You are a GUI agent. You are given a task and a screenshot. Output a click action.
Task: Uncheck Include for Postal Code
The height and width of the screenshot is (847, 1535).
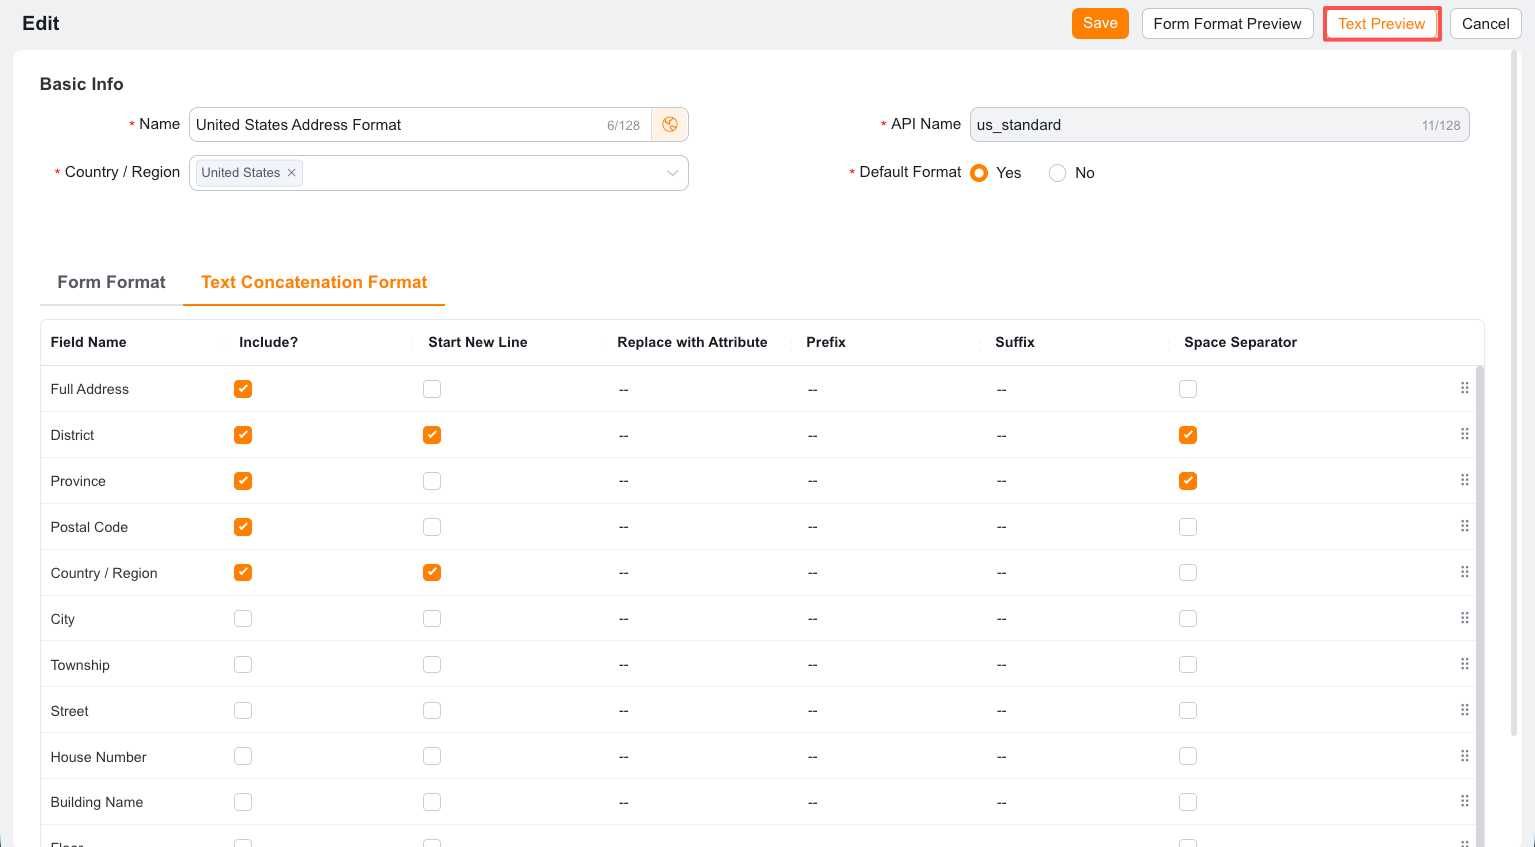click(x=243, y=527)
